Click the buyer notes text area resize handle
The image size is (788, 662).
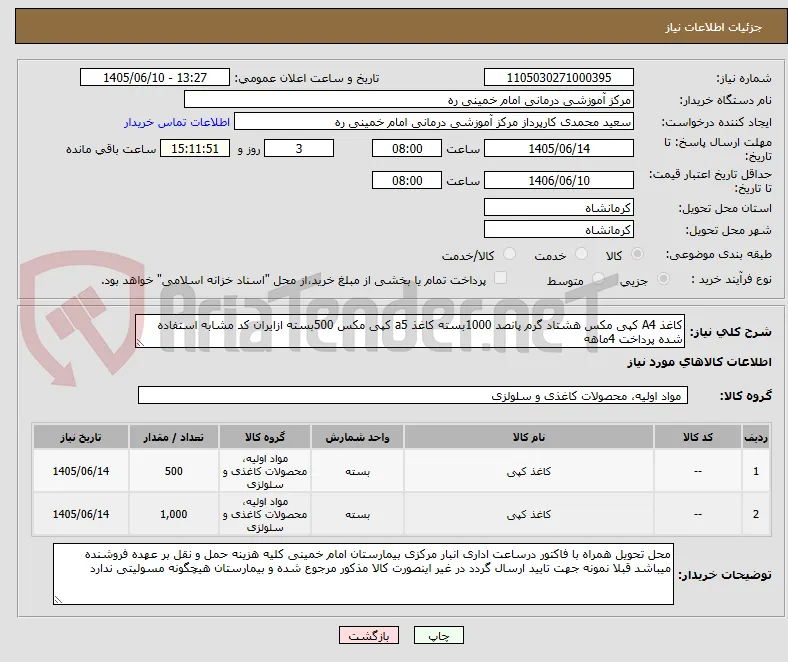[58, 600]
